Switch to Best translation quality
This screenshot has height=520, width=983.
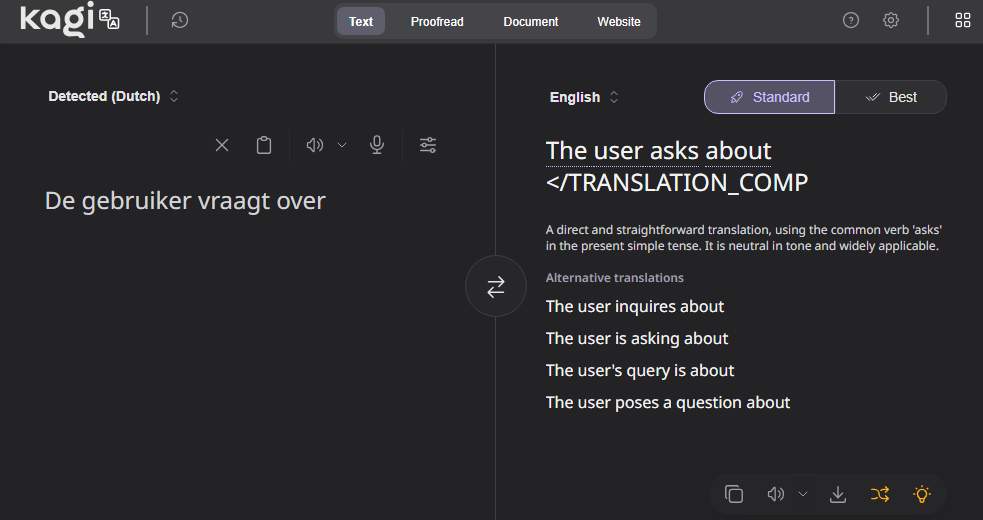tap(891, 97)
